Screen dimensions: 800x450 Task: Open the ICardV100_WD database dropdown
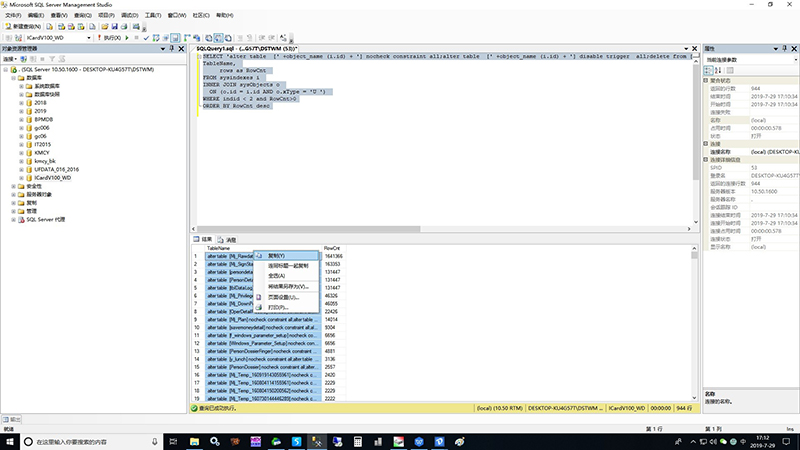pos(89,38)
